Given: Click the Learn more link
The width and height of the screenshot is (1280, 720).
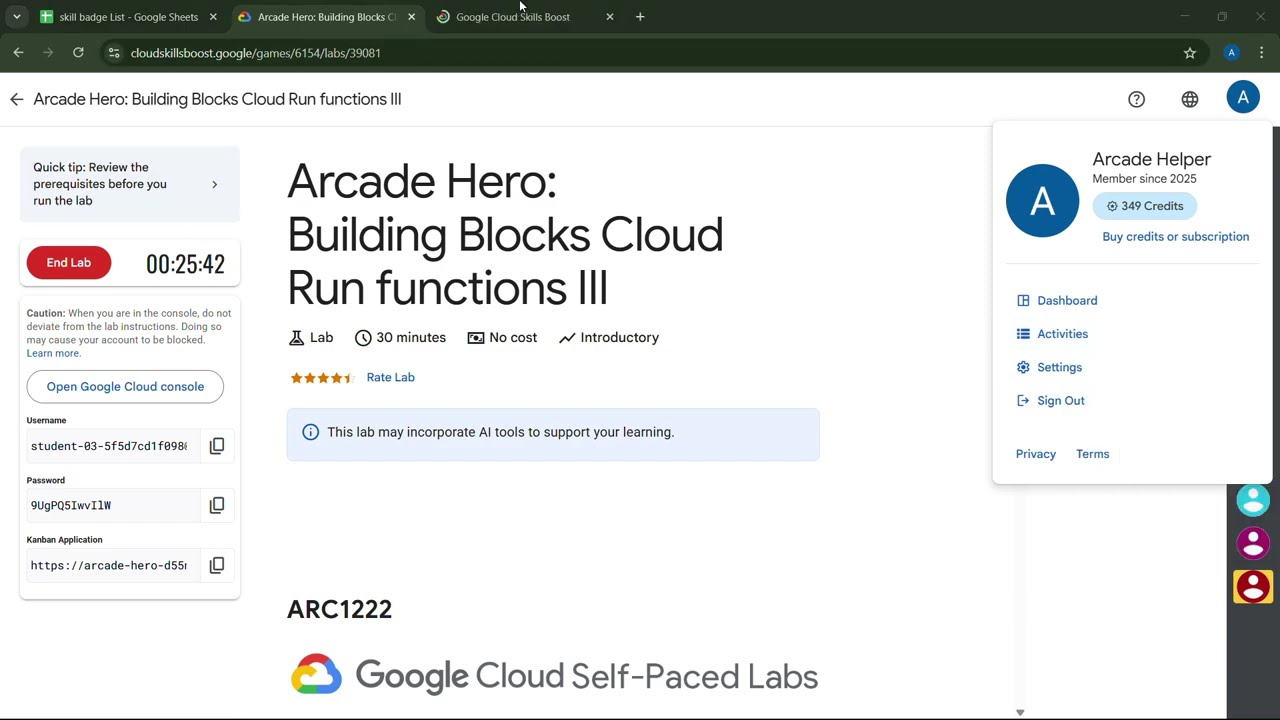Looking at the screenshot, I should [53, 353].
